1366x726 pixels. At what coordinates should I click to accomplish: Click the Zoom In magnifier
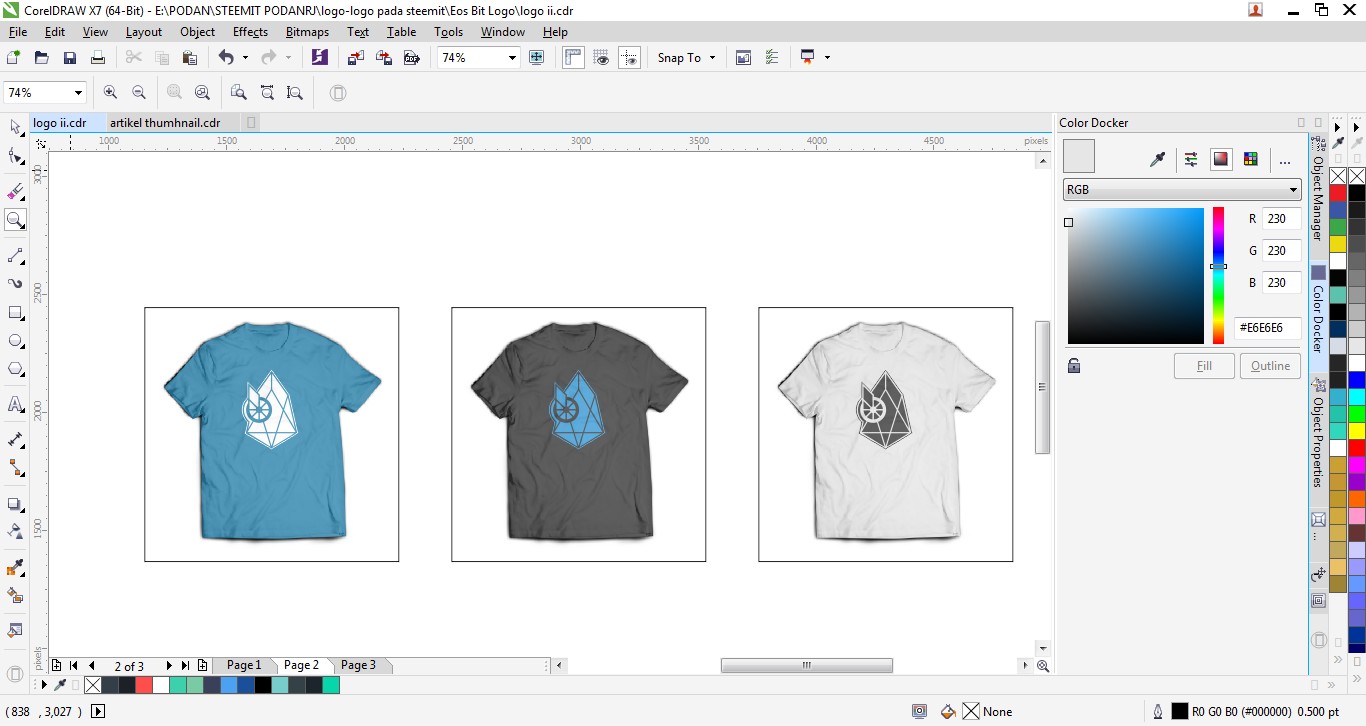[110, 93]
